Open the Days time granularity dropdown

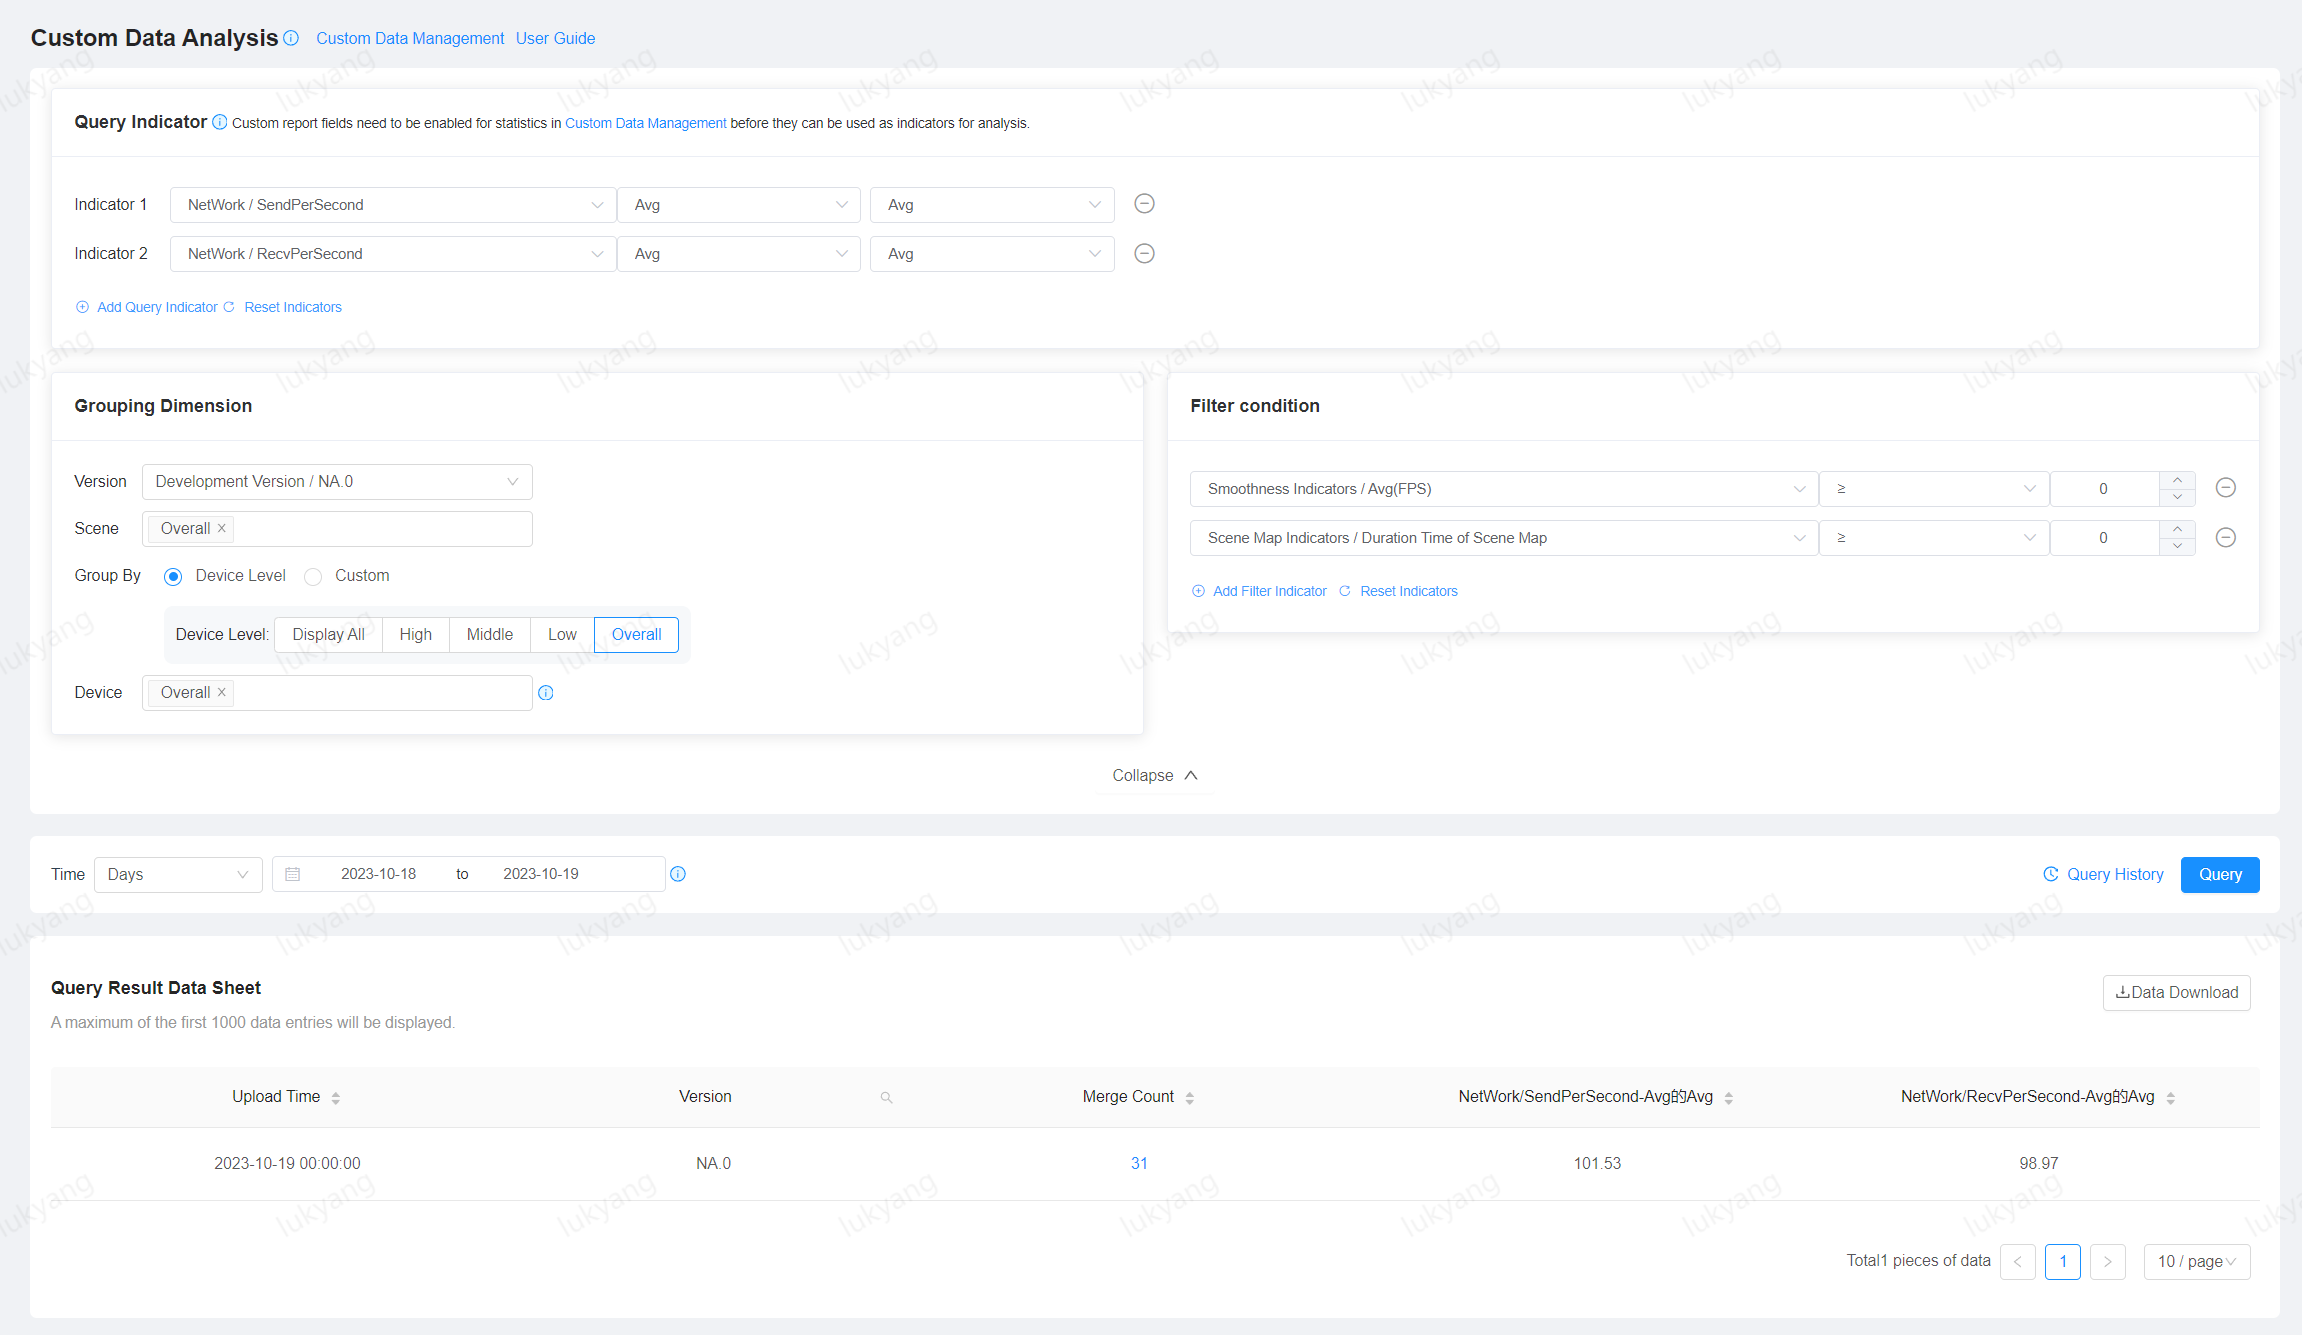click(178, 874)
